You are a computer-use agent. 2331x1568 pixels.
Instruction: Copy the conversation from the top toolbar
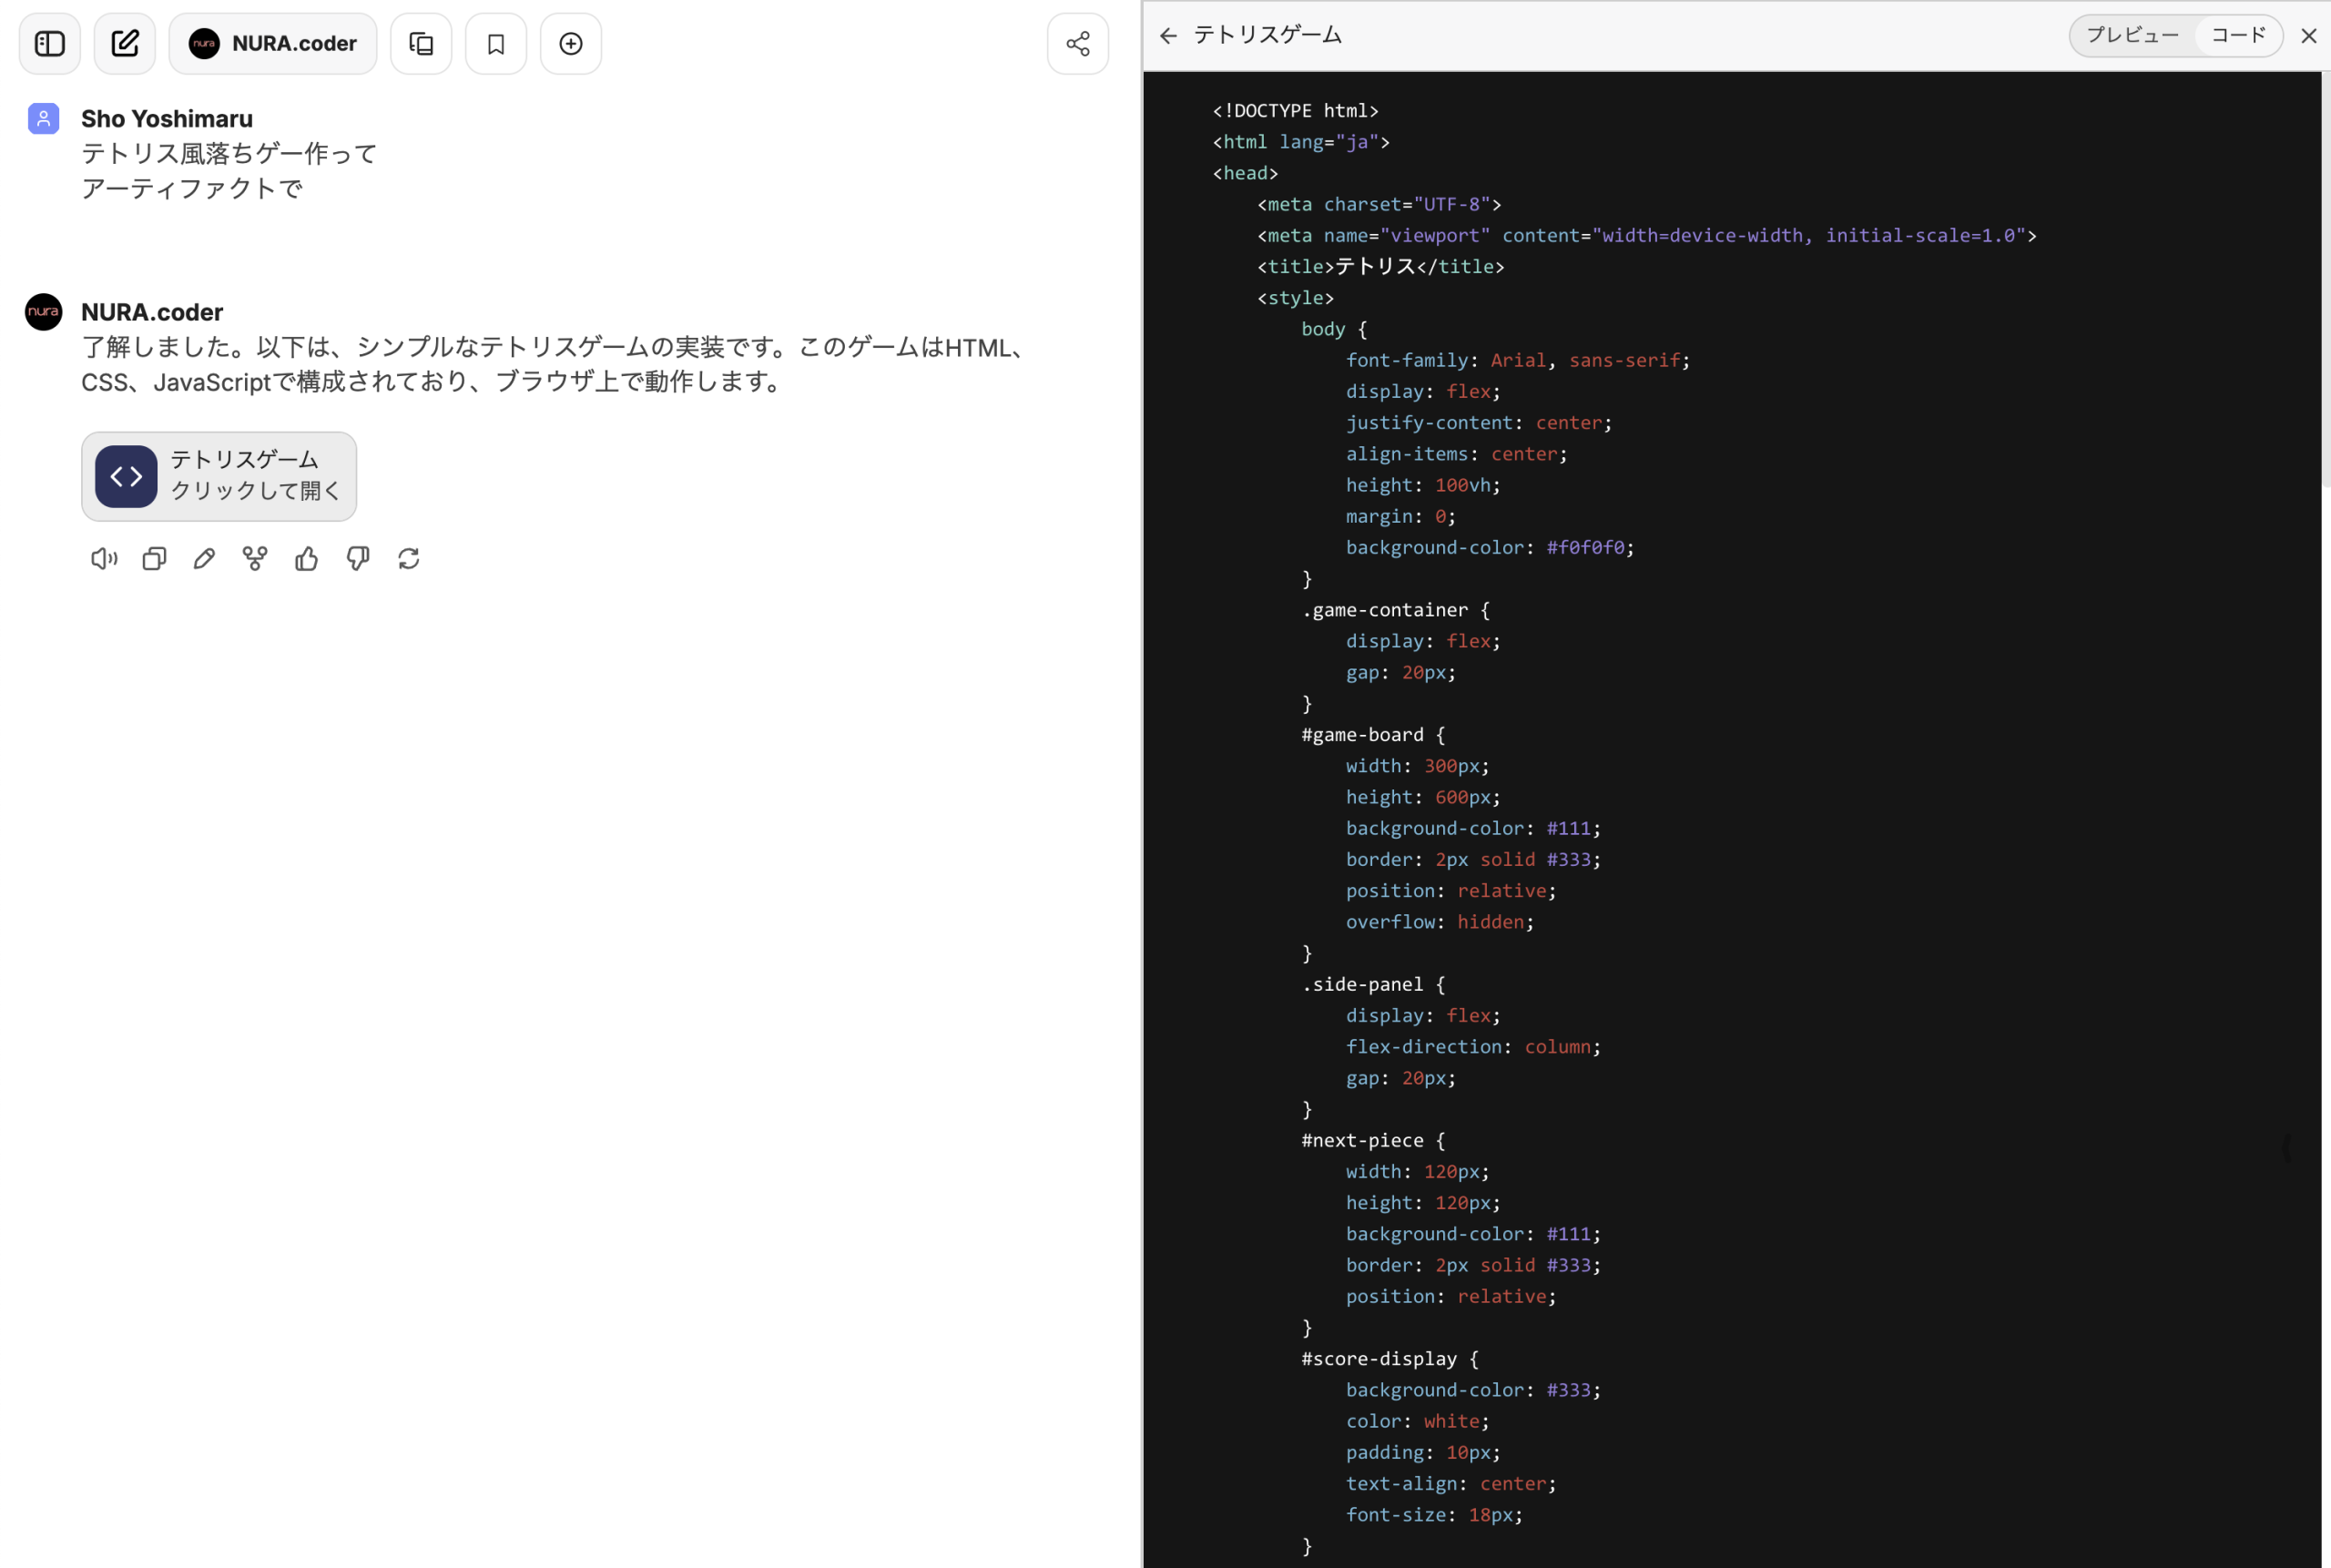coord(420,43)
